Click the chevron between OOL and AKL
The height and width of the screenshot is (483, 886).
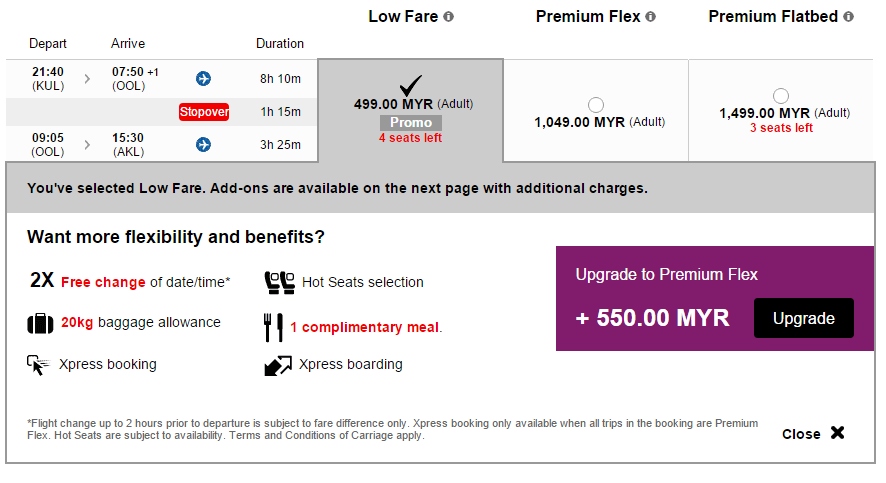tap(87, 145)
